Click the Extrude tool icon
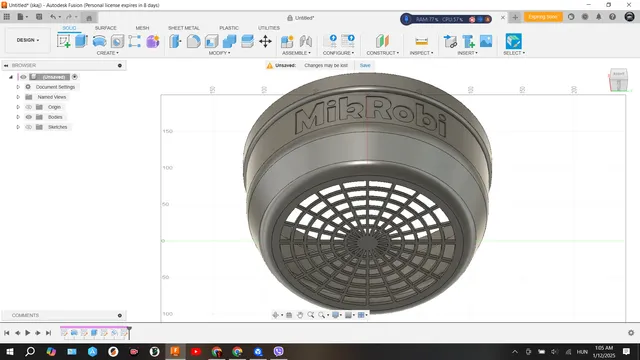The height and width of the screenshot is (360, 640). (81, 41)
